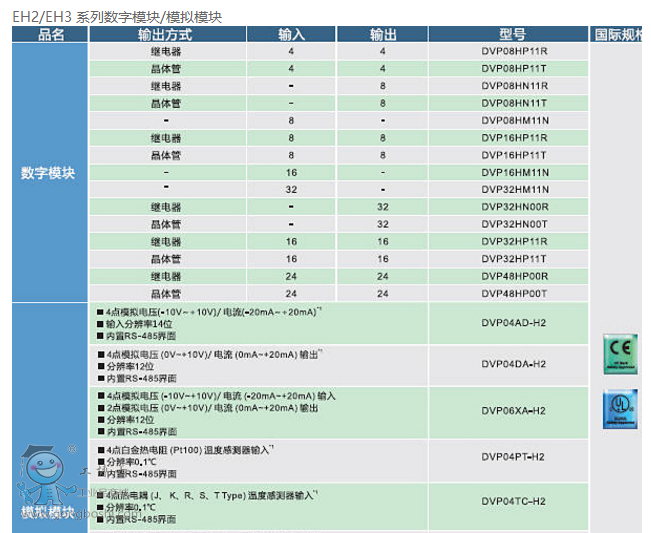651x533 pixels.
Task: Click 继电器 in the DVP32HP11R row
Action: (166, 242)
